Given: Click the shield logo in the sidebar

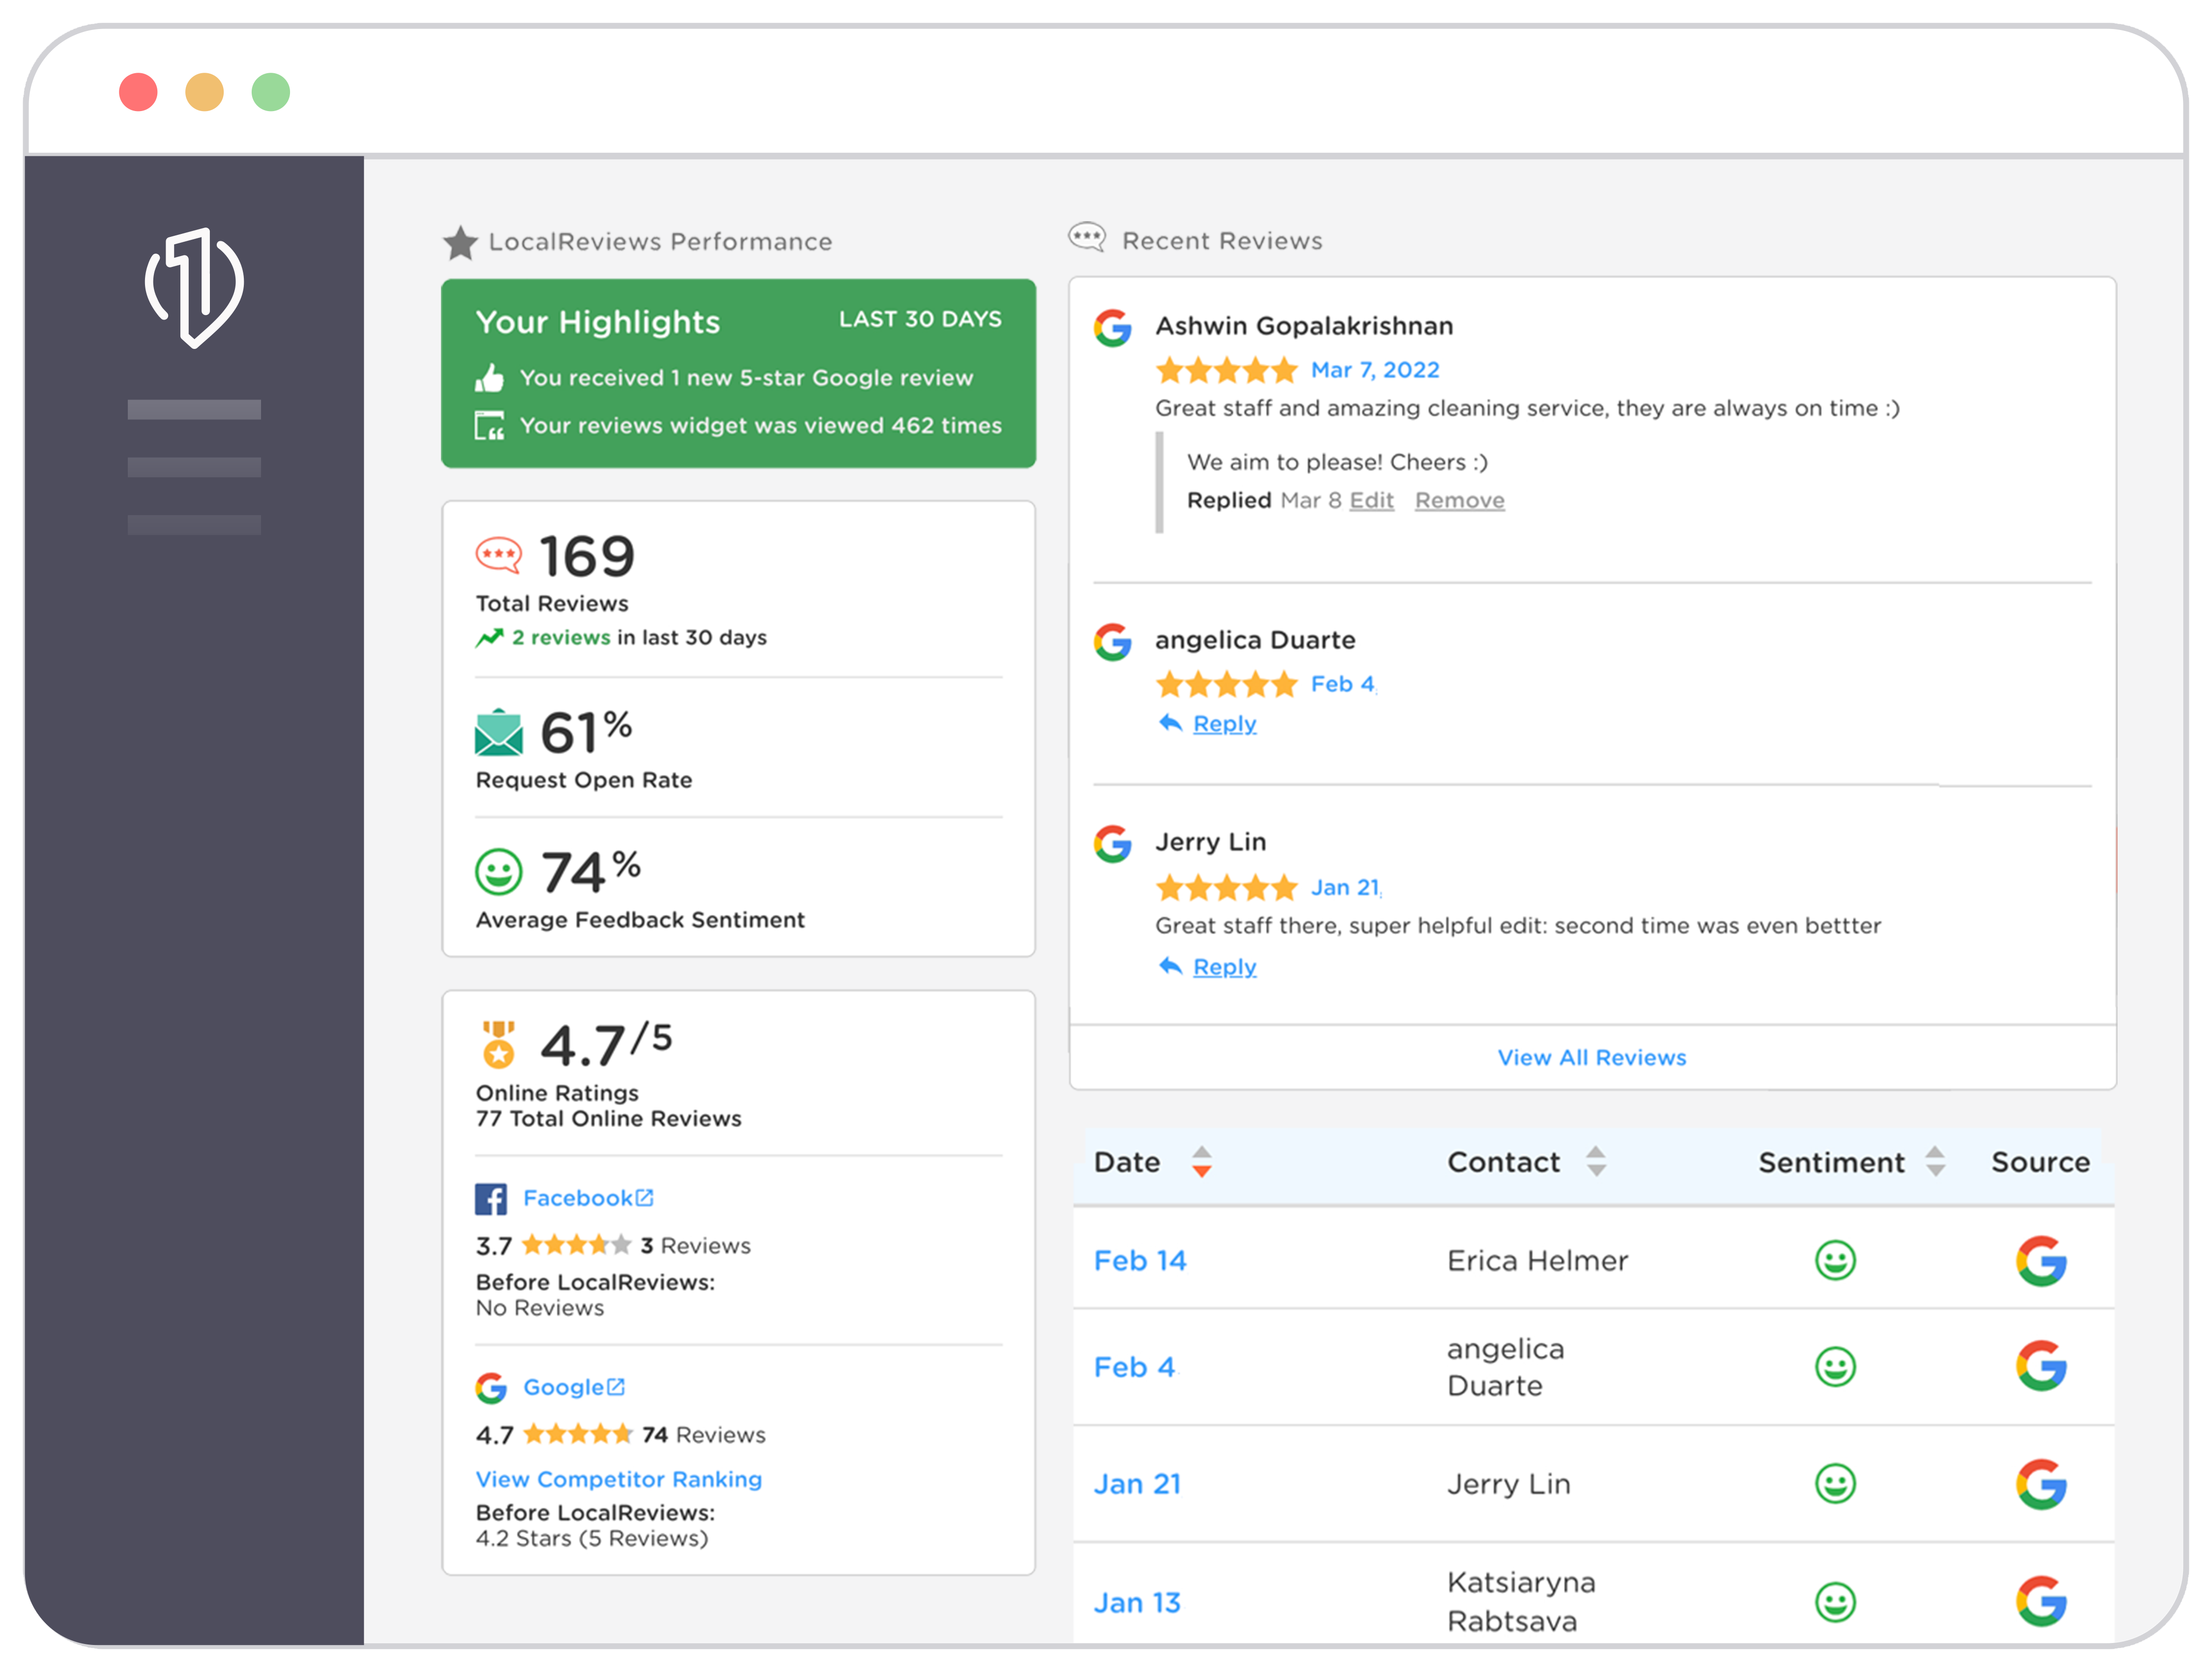Looking at the screenshot, I should (x=194, y=287).
